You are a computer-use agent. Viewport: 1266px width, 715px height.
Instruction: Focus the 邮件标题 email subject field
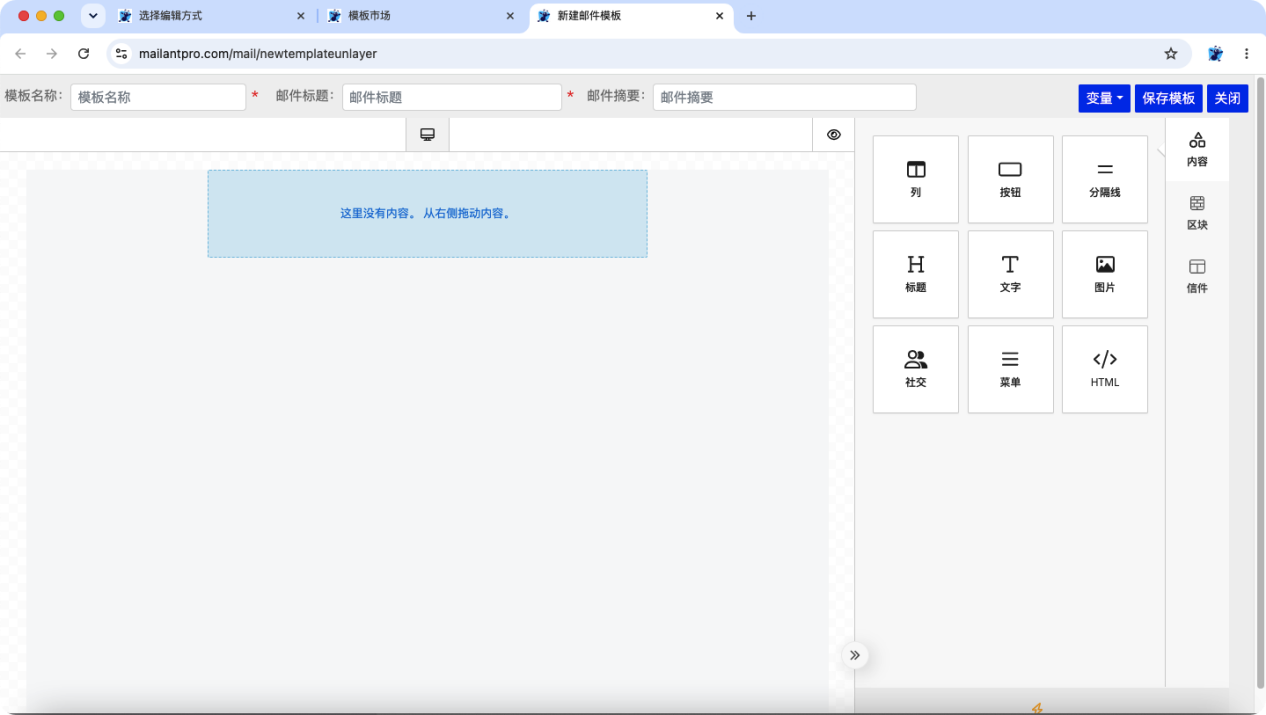pyautogui.click(x=452, y=97)
